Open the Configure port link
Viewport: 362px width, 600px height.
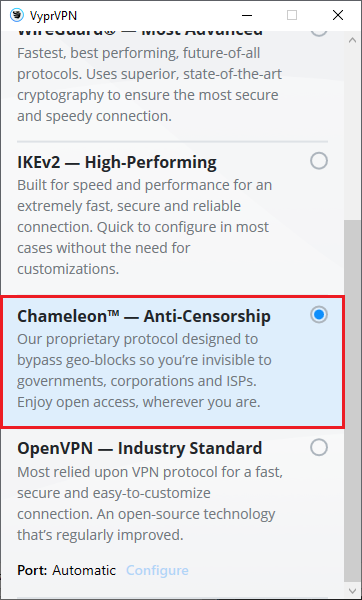157,571
